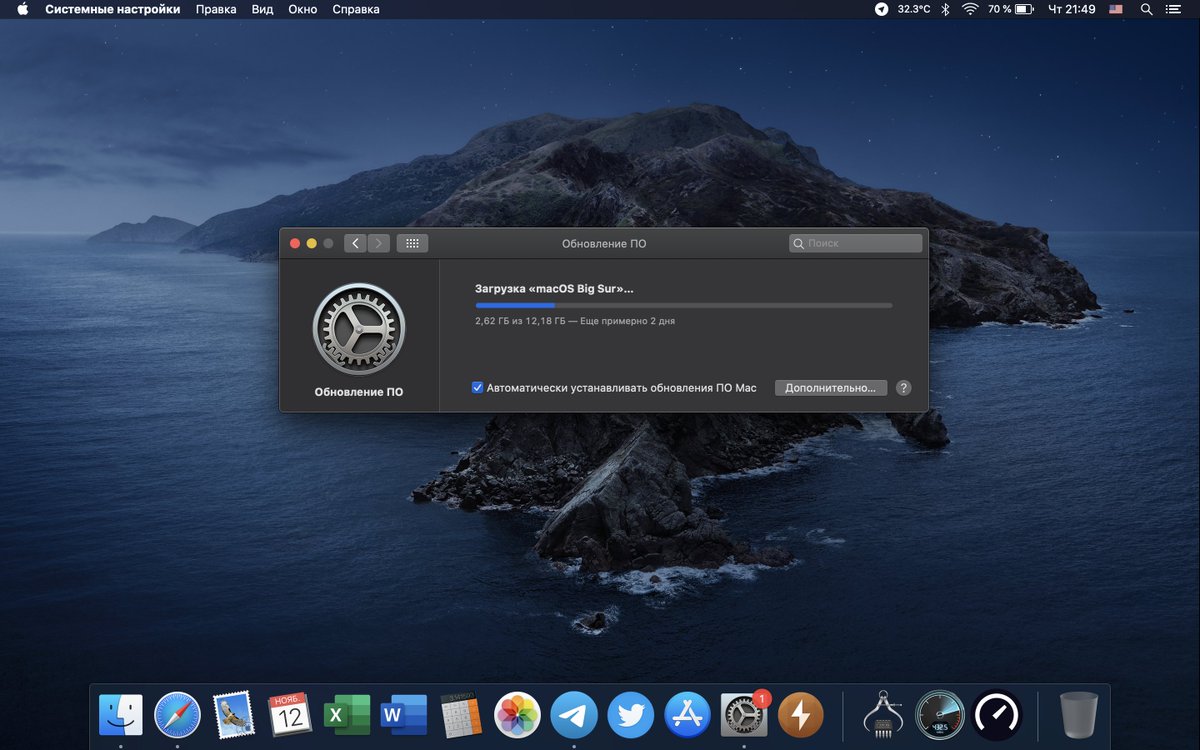Enable automatic Mac software updates checkbox
This screenshot has height=750, width=1200.
point(478,387)
